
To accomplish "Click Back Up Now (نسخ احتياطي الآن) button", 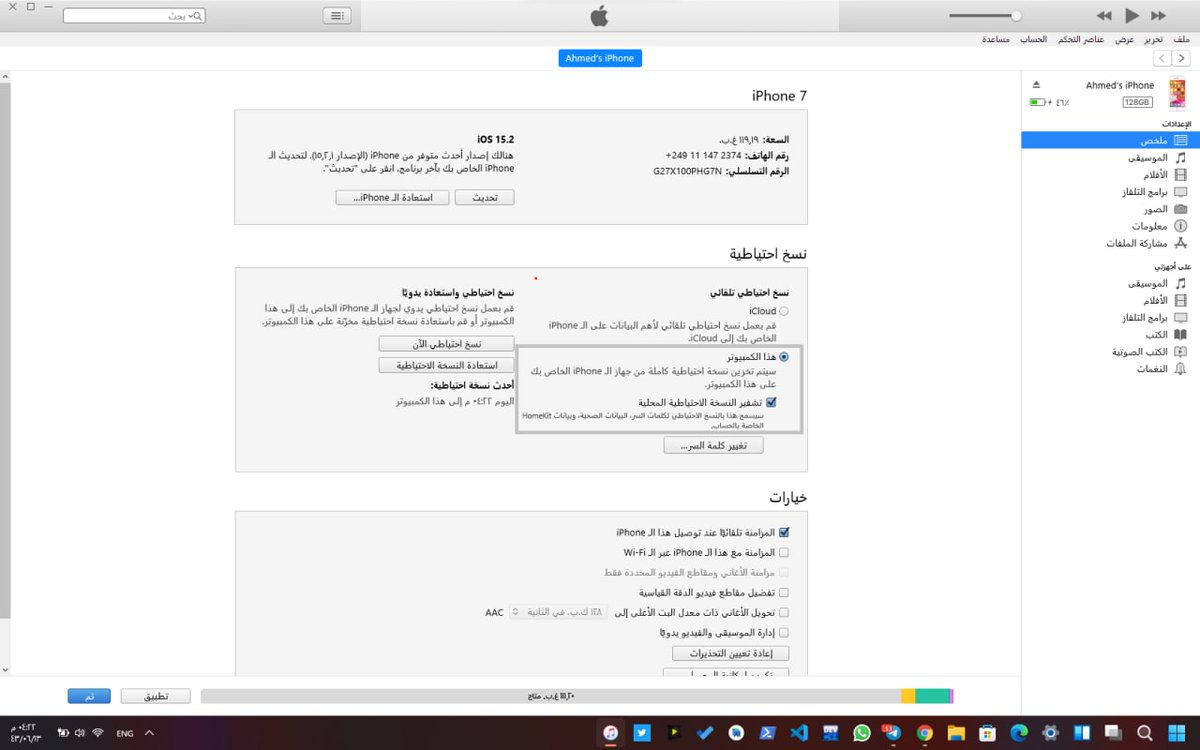I will point(446,344).
